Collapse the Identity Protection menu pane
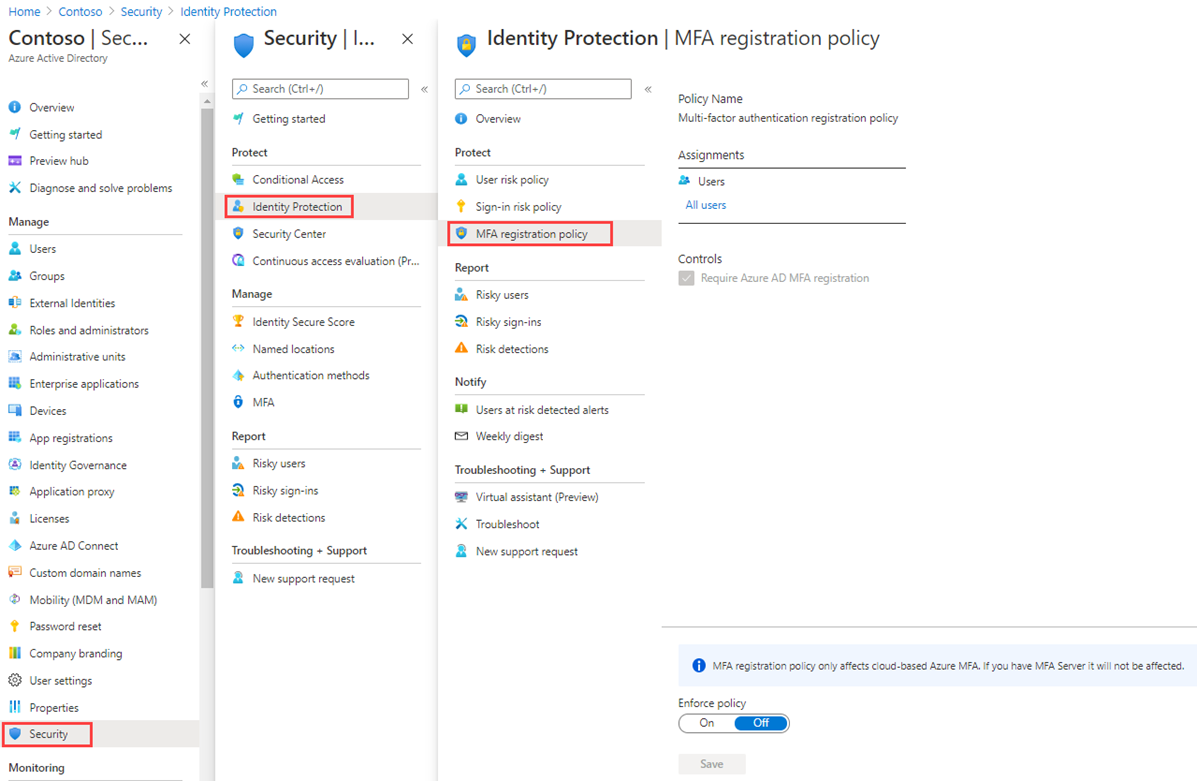 coord(648,88)
